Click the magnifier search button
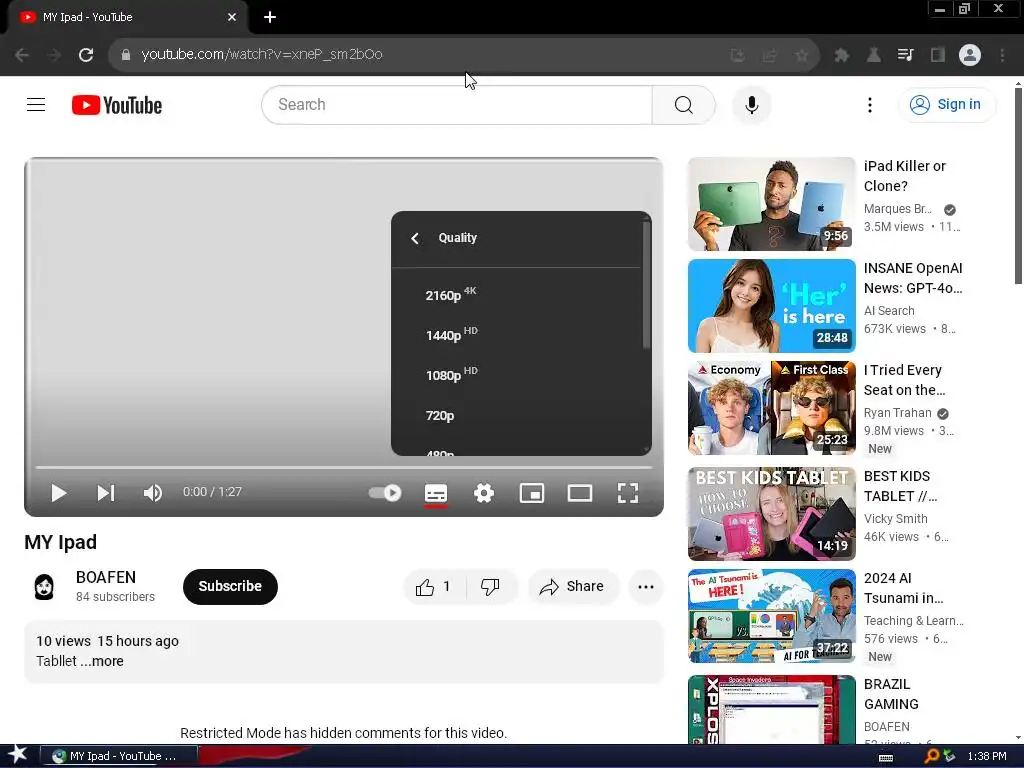 coord(684,104)
